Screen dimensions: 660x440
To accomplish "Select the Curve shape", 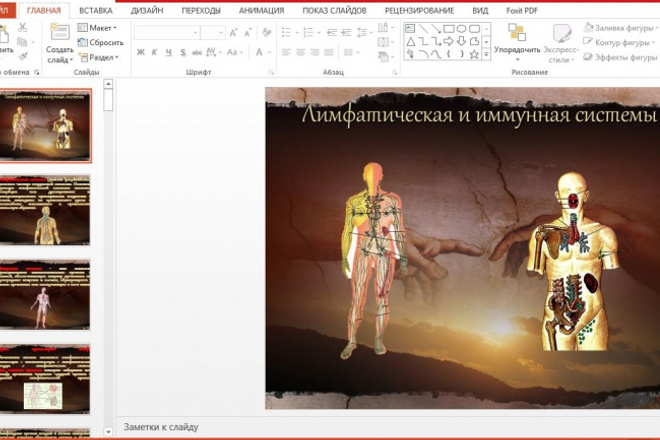I will 436,54.
